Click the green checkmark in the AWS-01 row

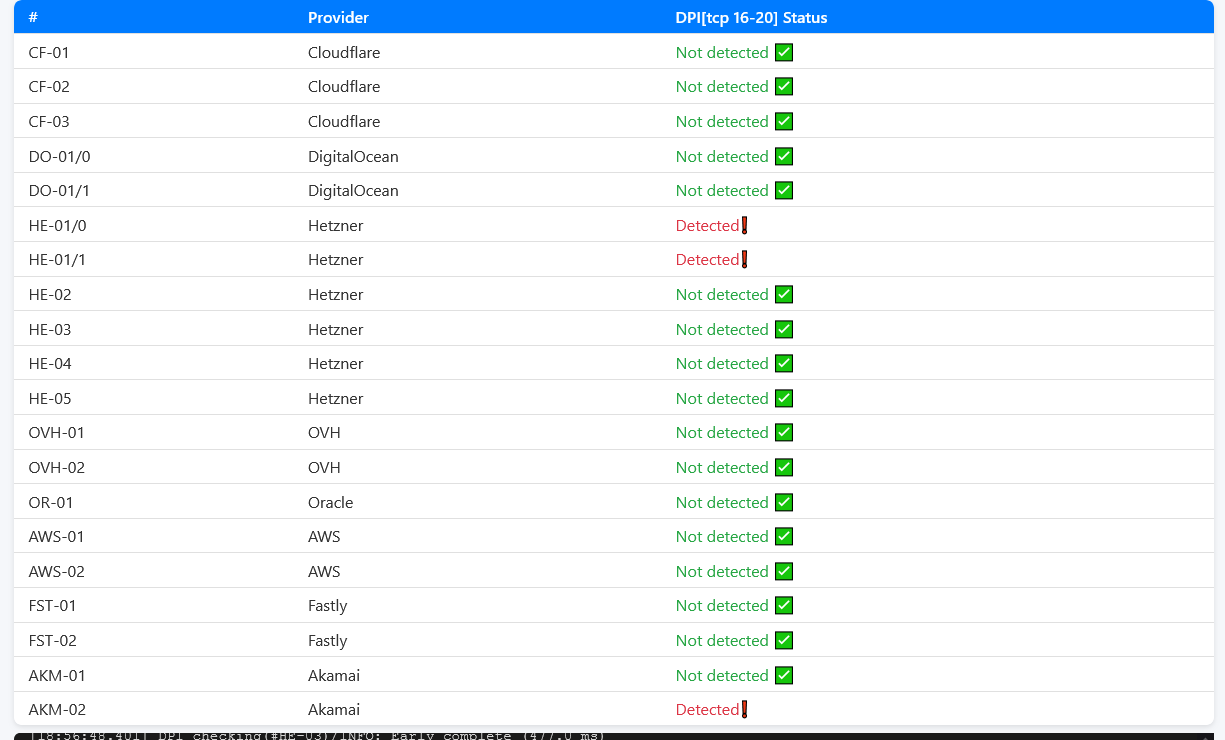coord(784,537)
